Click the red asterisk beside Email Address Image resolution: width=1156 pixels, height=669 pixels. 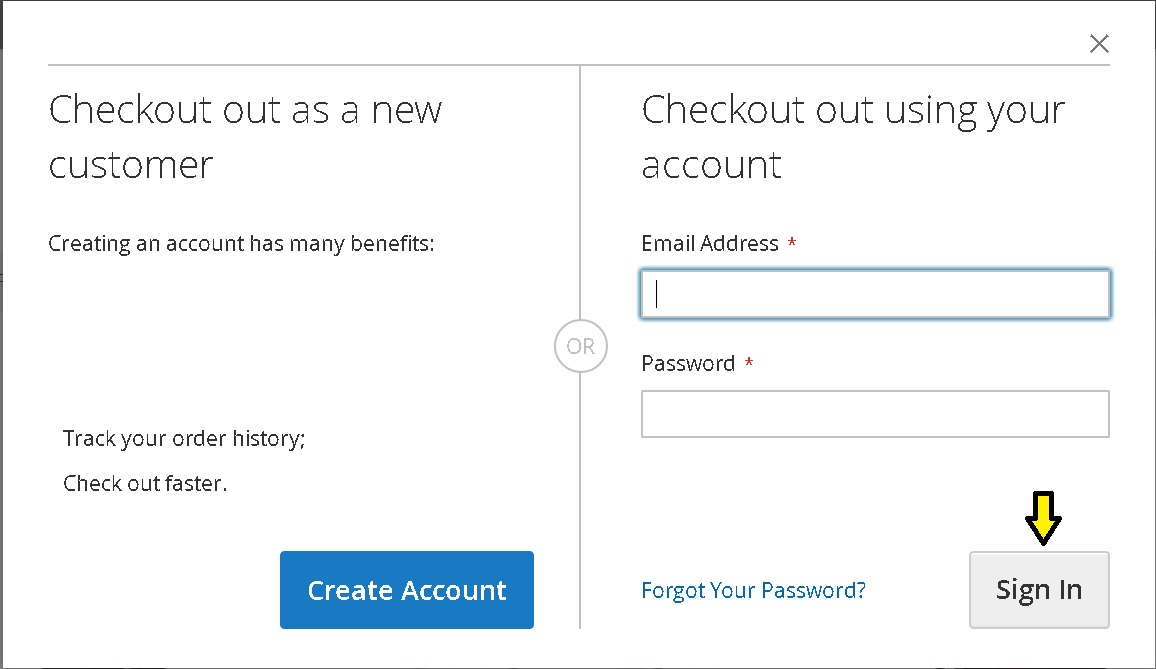791,243
